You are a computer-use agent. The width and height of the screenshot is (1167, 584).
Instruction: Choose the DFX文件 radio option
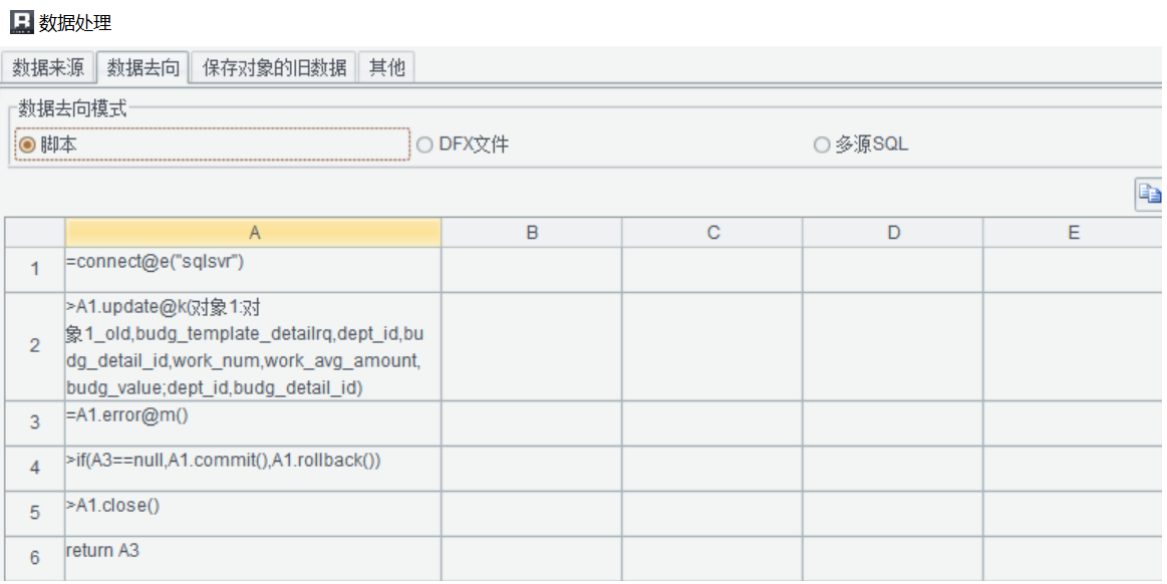[x=425, y=145]
